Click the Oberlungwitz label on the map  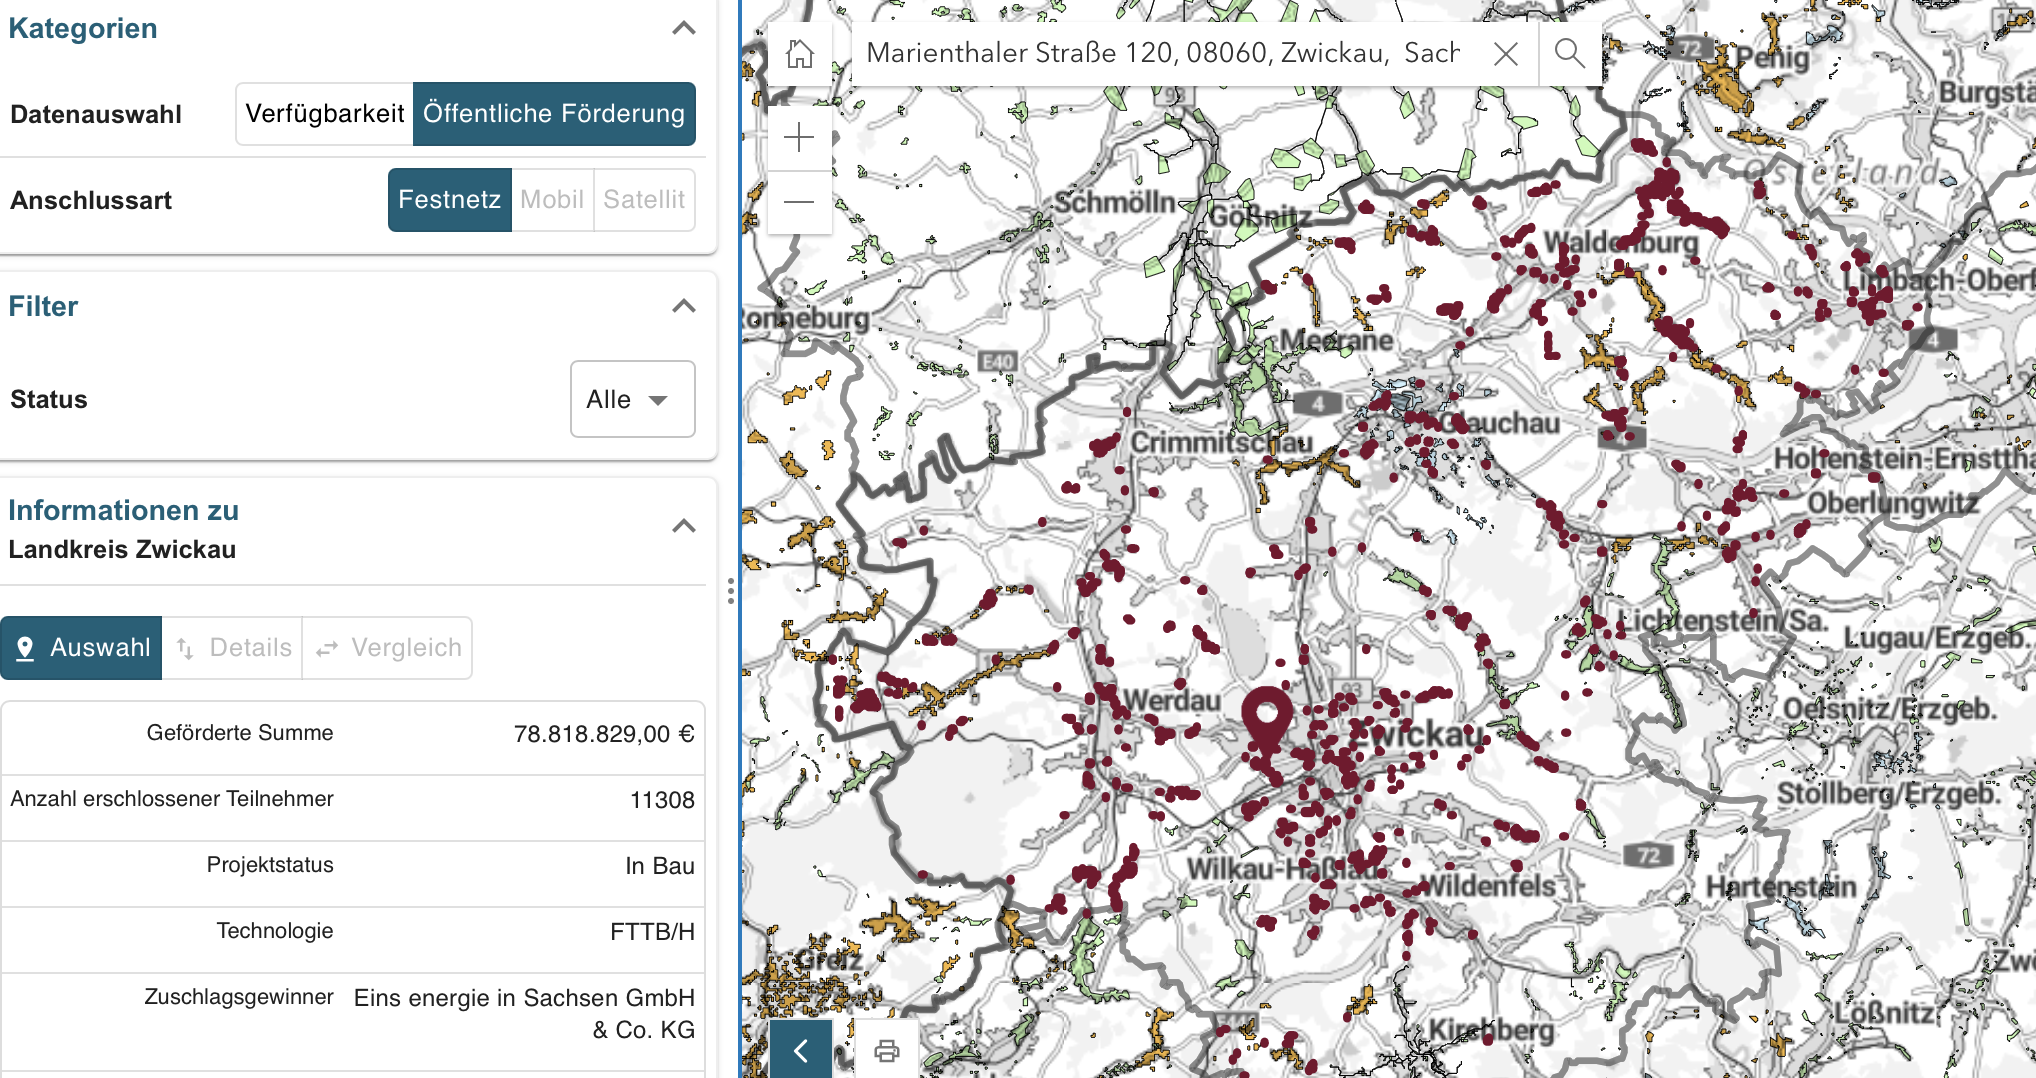point(1893,503)
